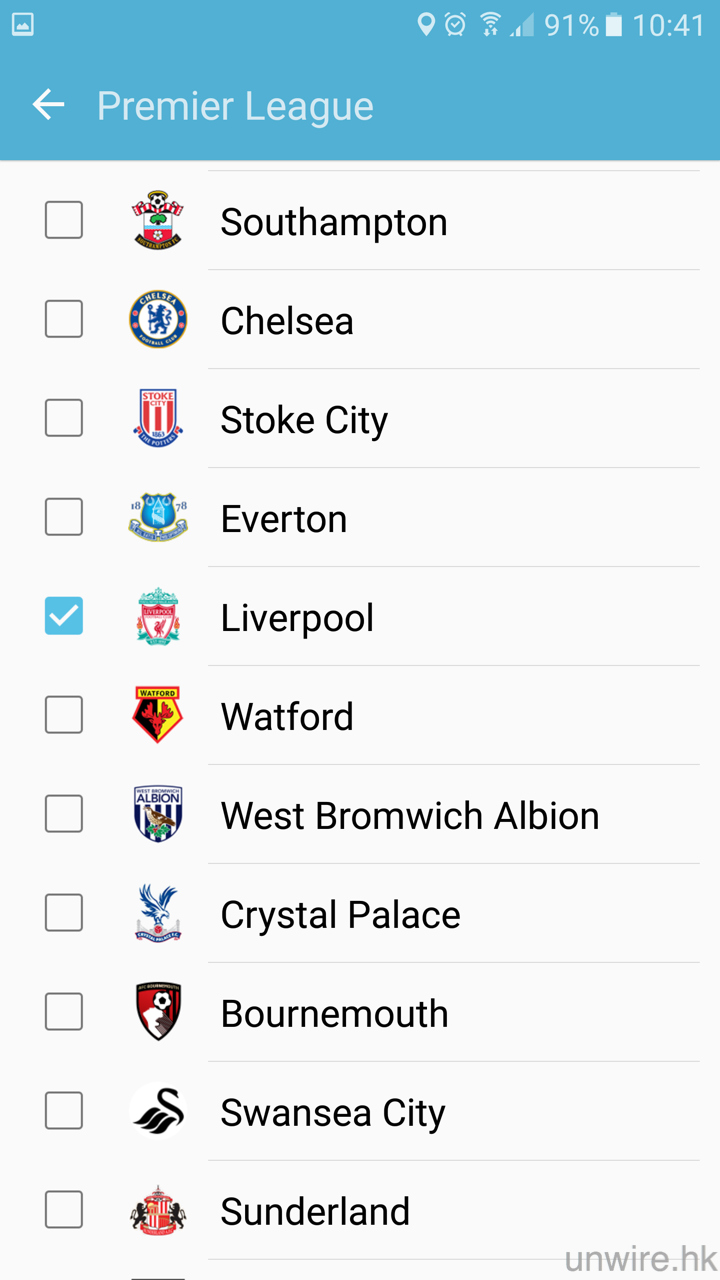Tap the Stoke City crest icon
This screenshot has height=1280, width=720.
tap(158, 418)
